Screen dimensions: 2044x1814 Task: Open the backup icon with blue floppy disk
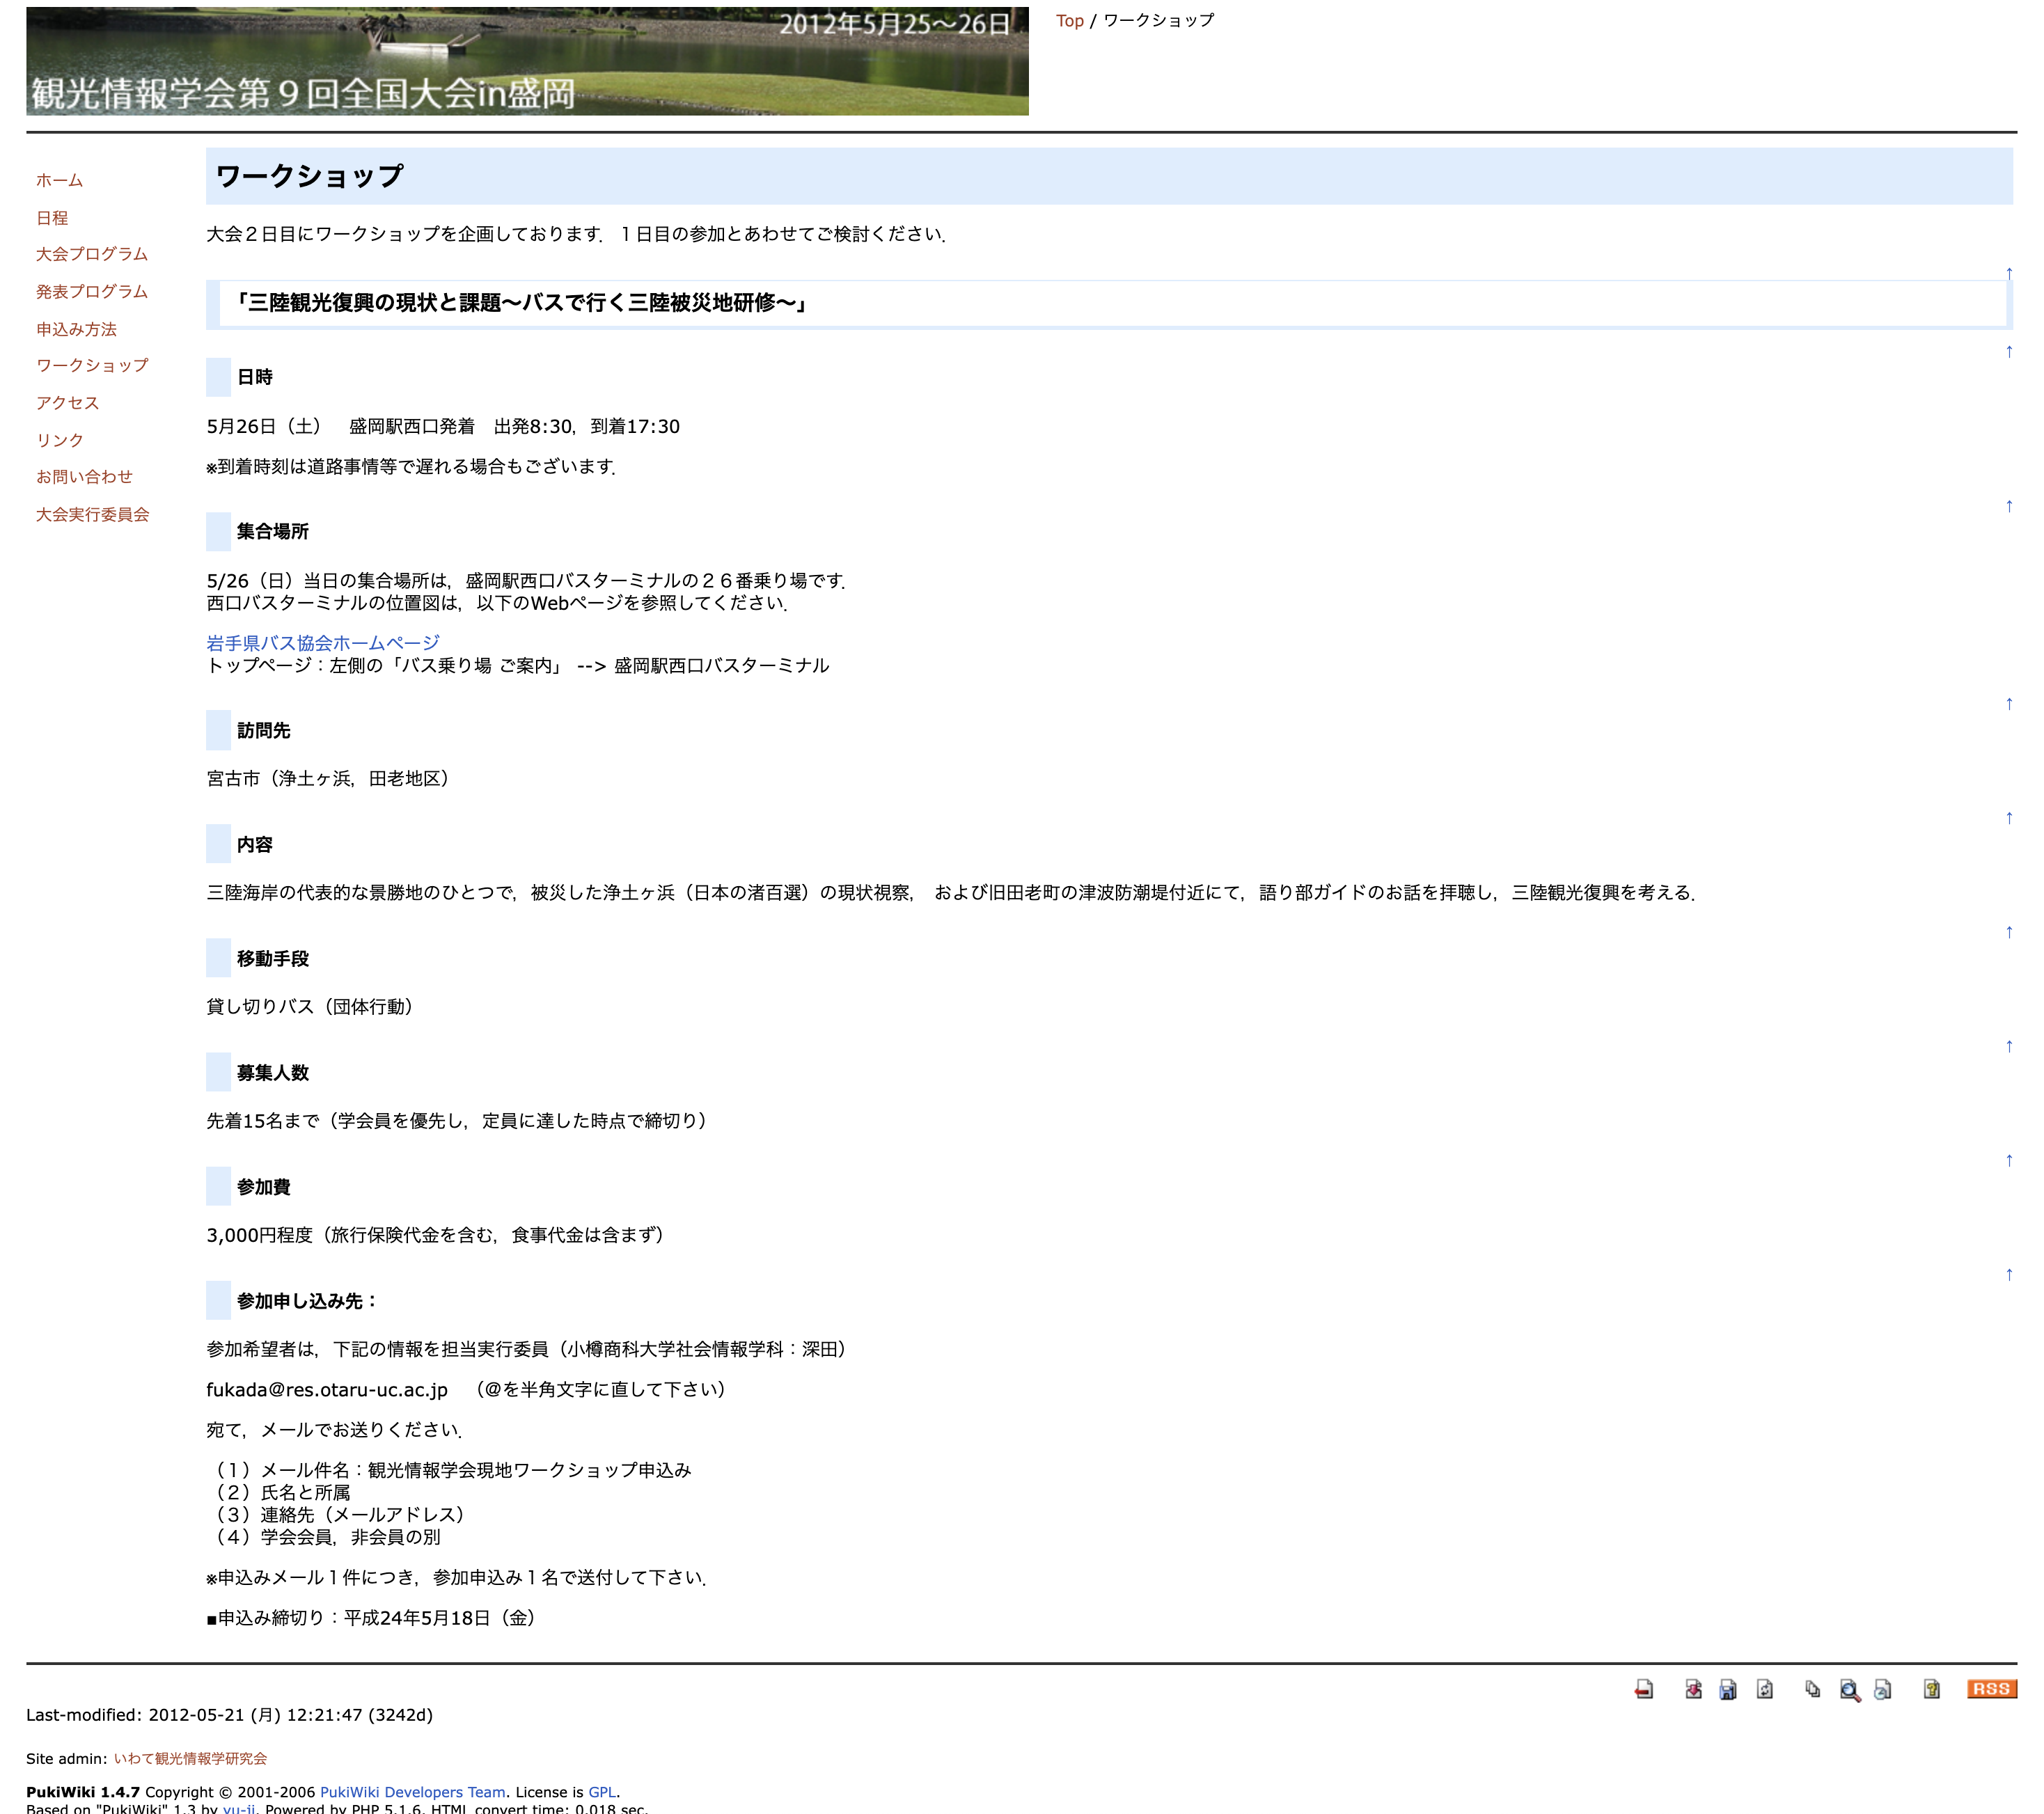(1728, 1689)
